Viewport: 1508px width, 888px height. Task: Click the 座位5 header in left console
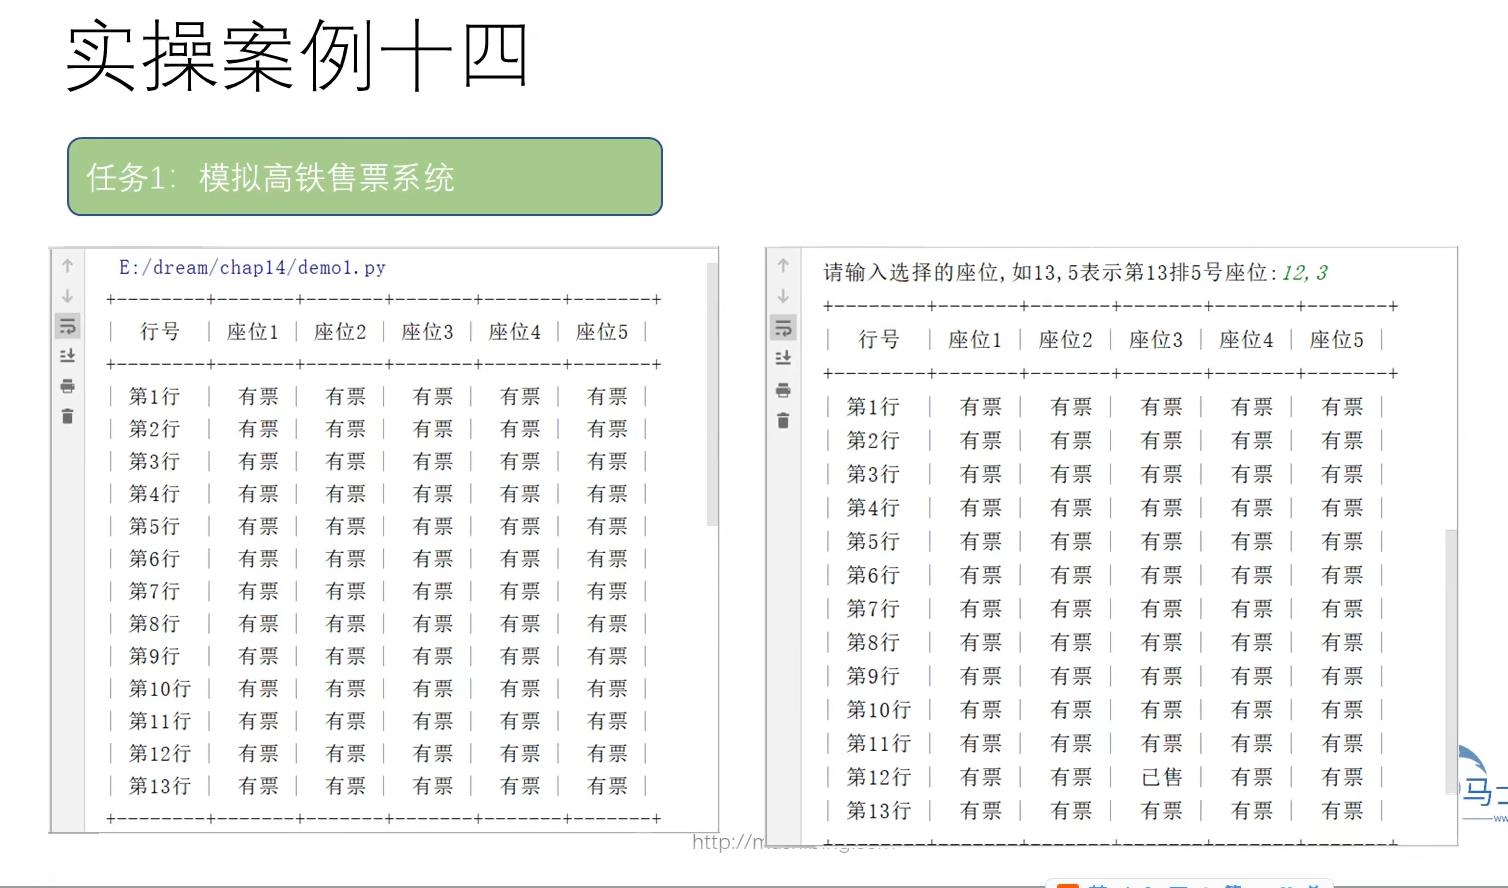(x=602, y=332)
